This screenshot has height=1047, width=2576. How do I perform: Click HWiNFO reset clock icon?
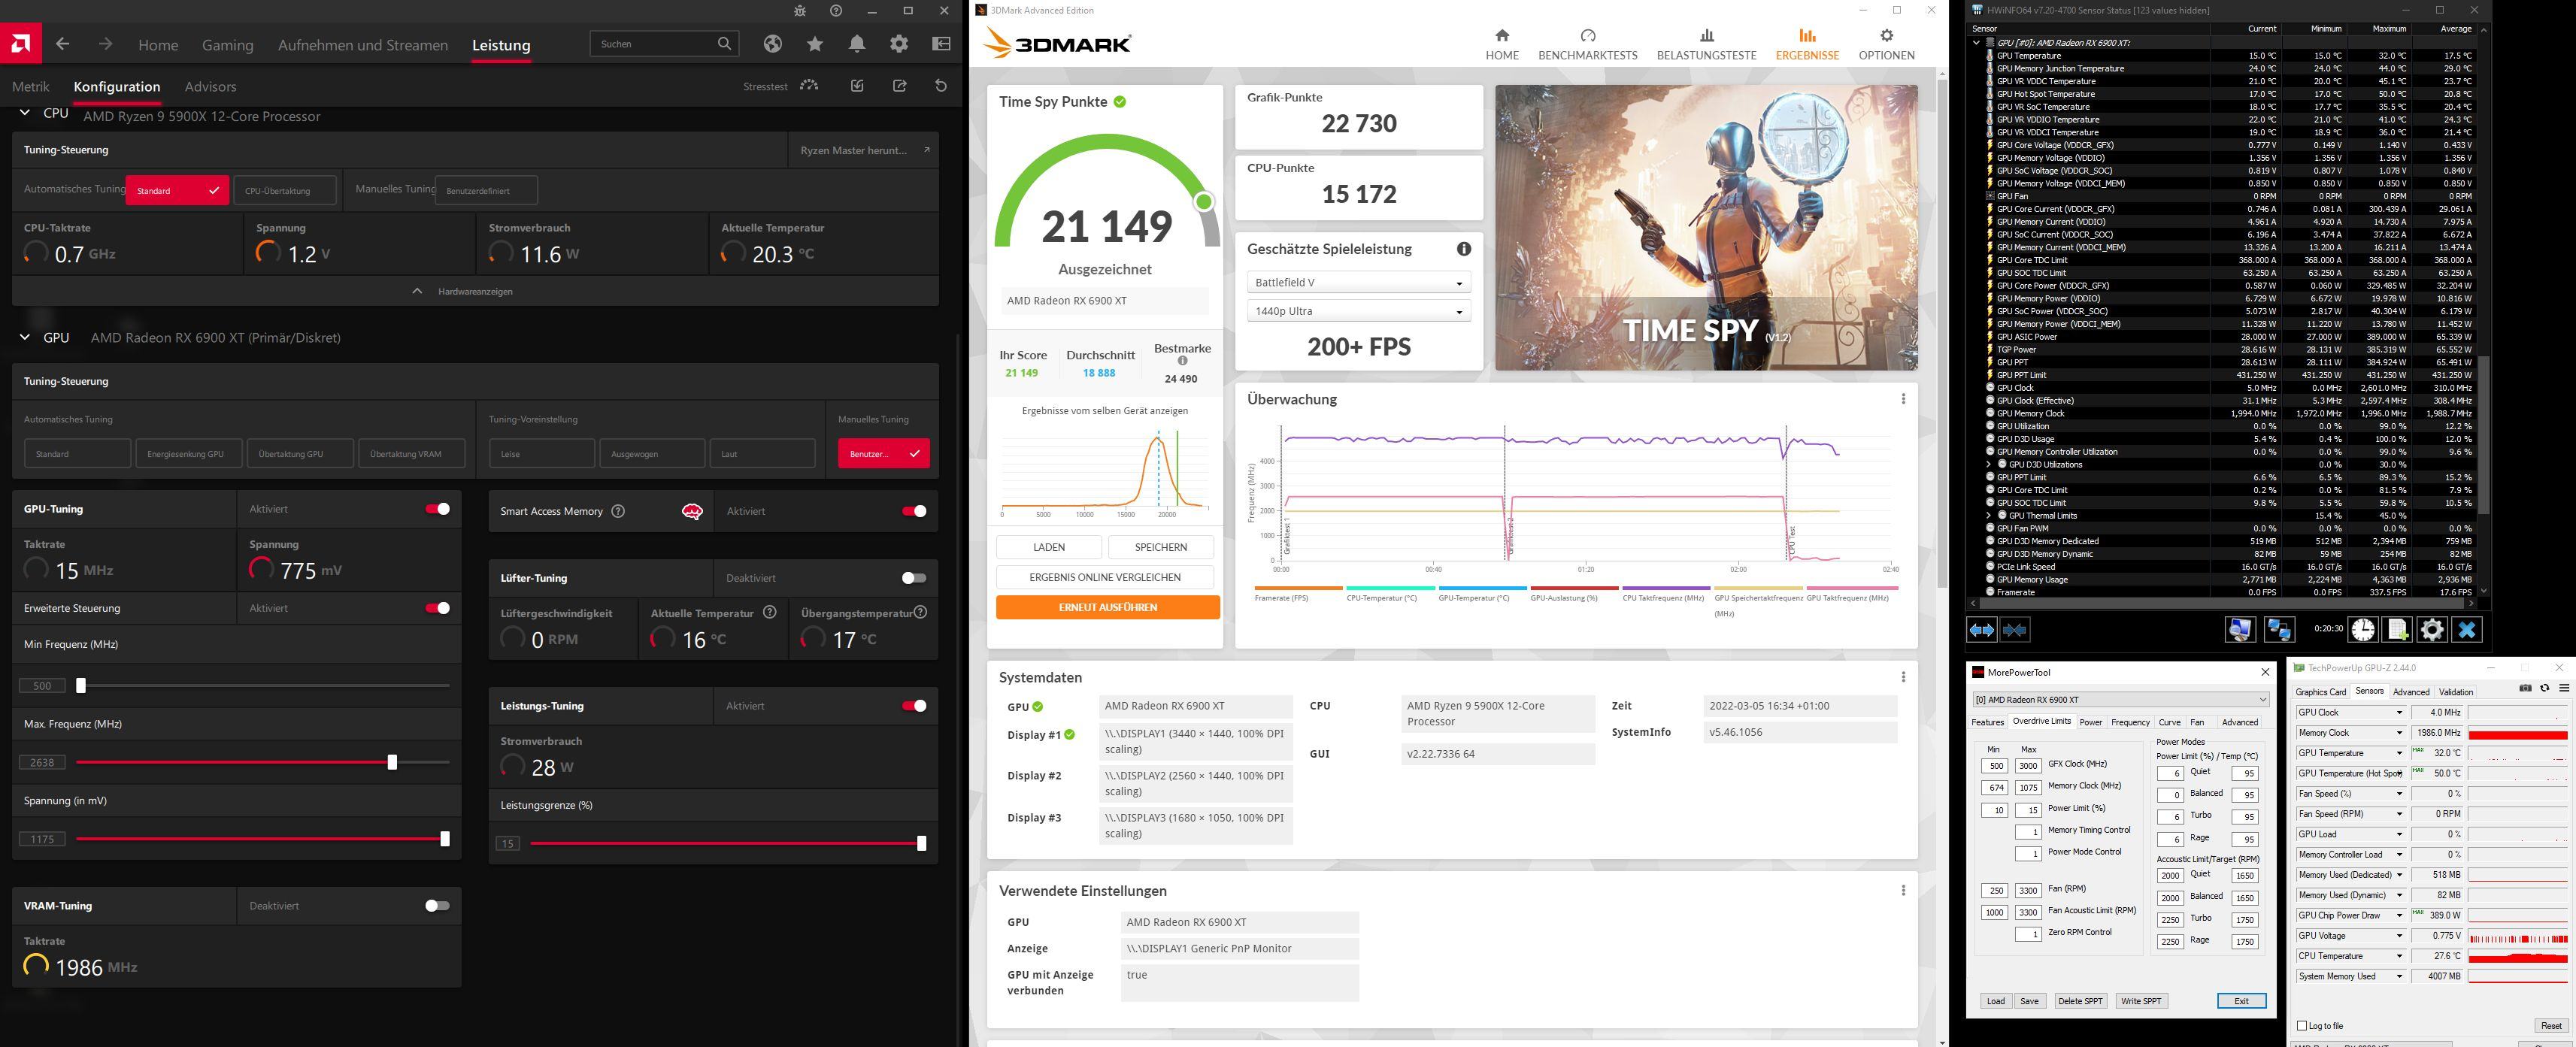point(2363,629)
